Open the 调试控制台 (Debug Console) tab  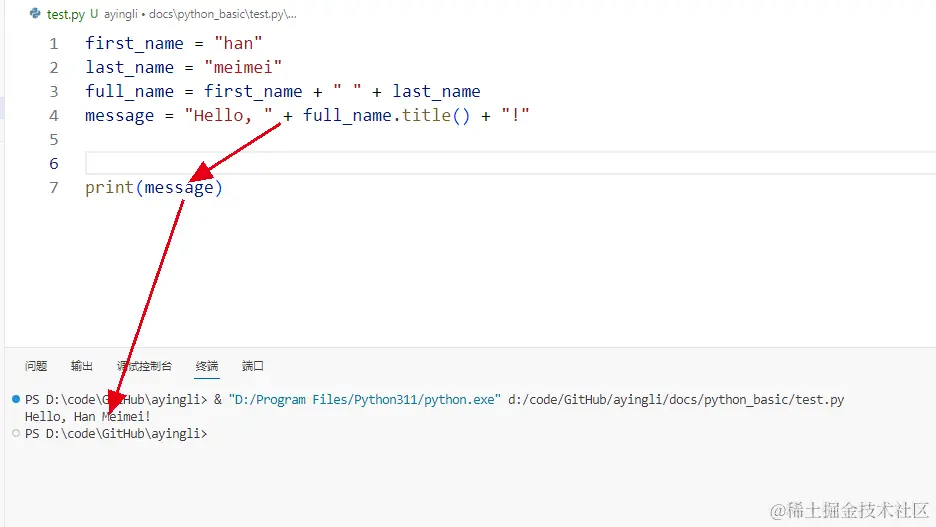click(144, 366)
